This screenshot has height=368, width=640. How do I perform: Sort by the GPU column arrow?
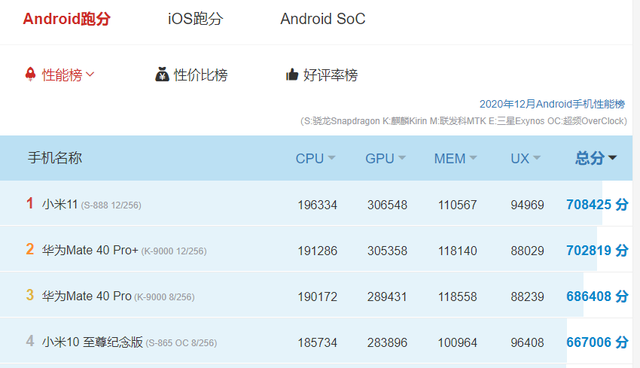pos(402,157)
